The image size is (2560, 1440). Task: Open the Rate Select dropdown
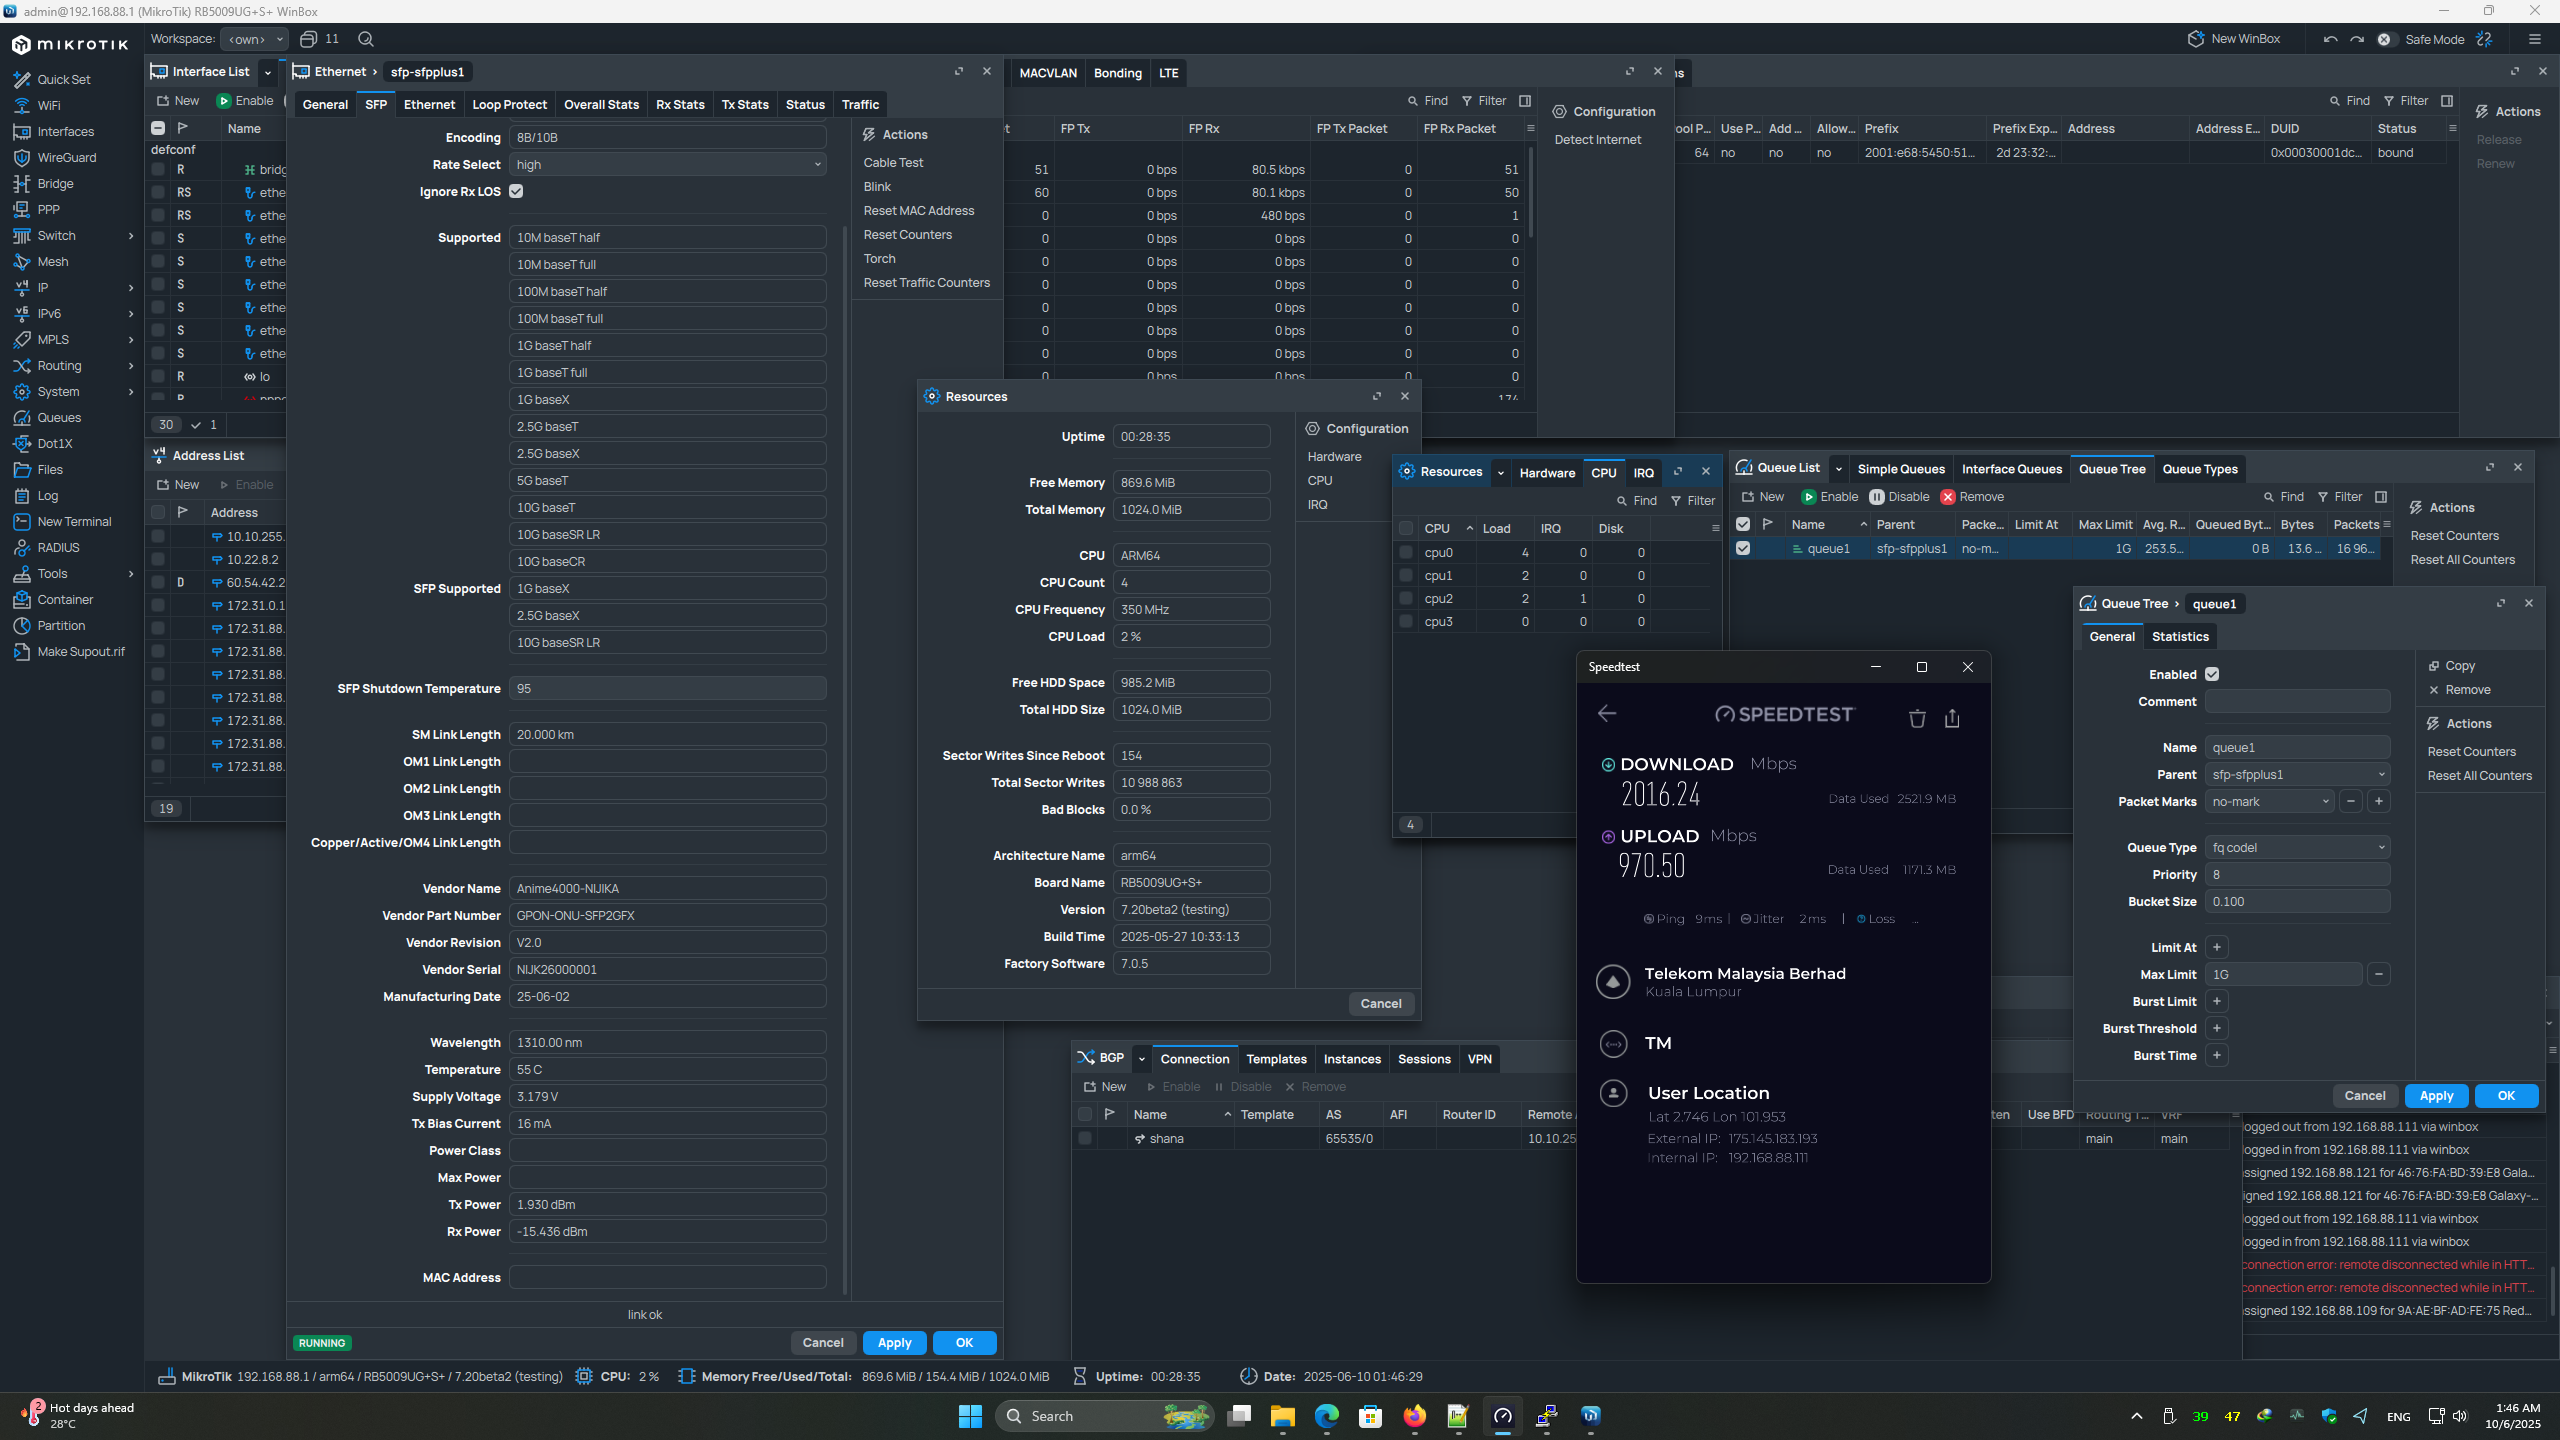[668, 165]
